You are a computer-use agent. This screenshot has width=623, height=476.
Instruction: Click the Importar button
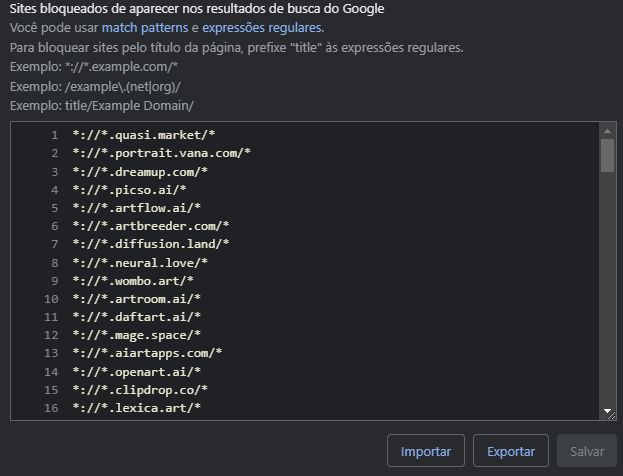point(426,451)
